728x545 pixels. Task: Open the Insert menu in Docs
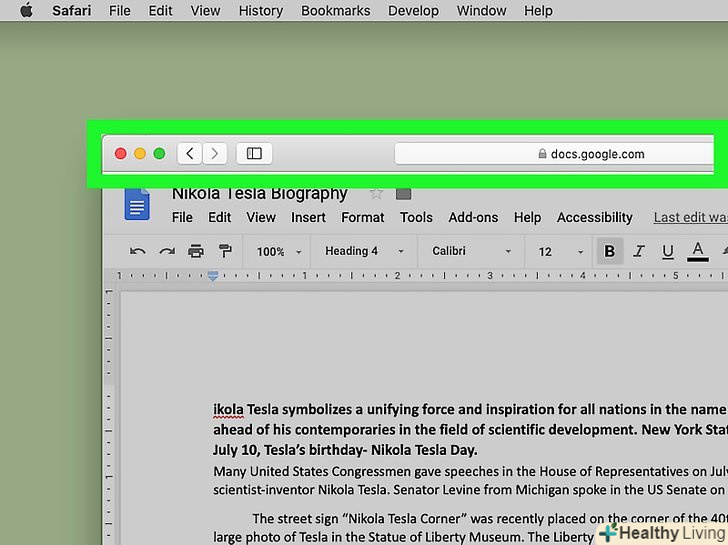point(308,217)
